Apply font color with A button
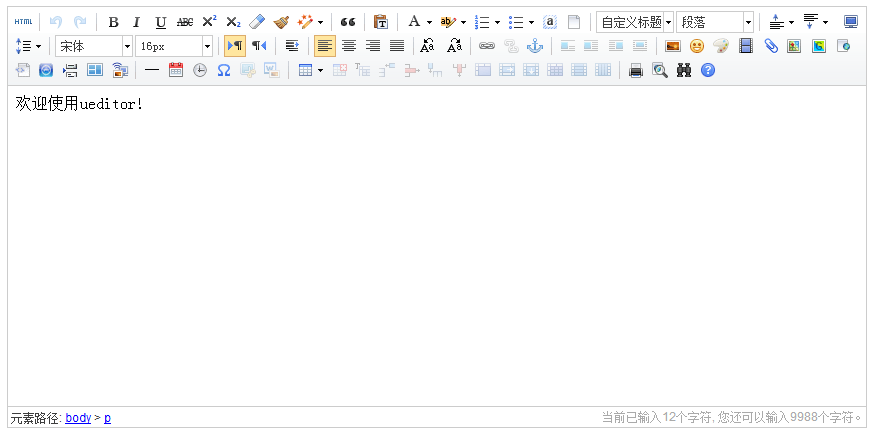875x431 pixels. click(x=414, y=22)
